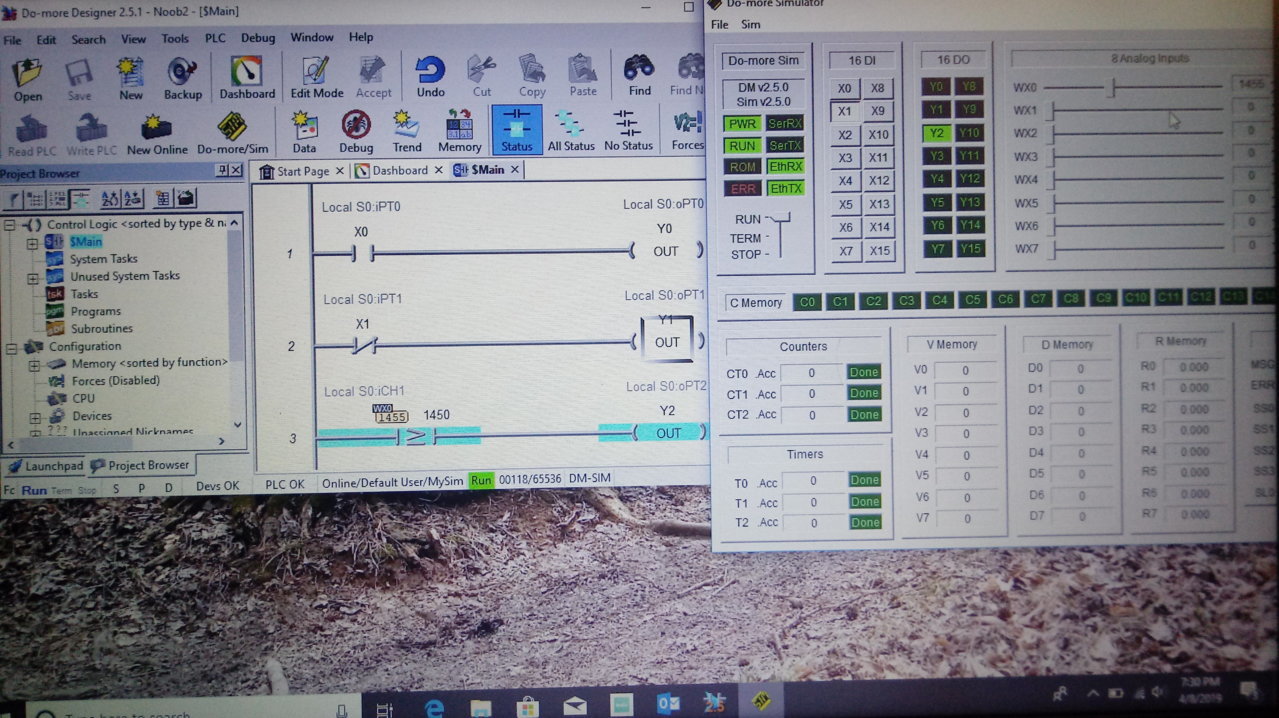Open the Trend view icon
This screenshot has width=1279, height=718.
tap(407, 132)
